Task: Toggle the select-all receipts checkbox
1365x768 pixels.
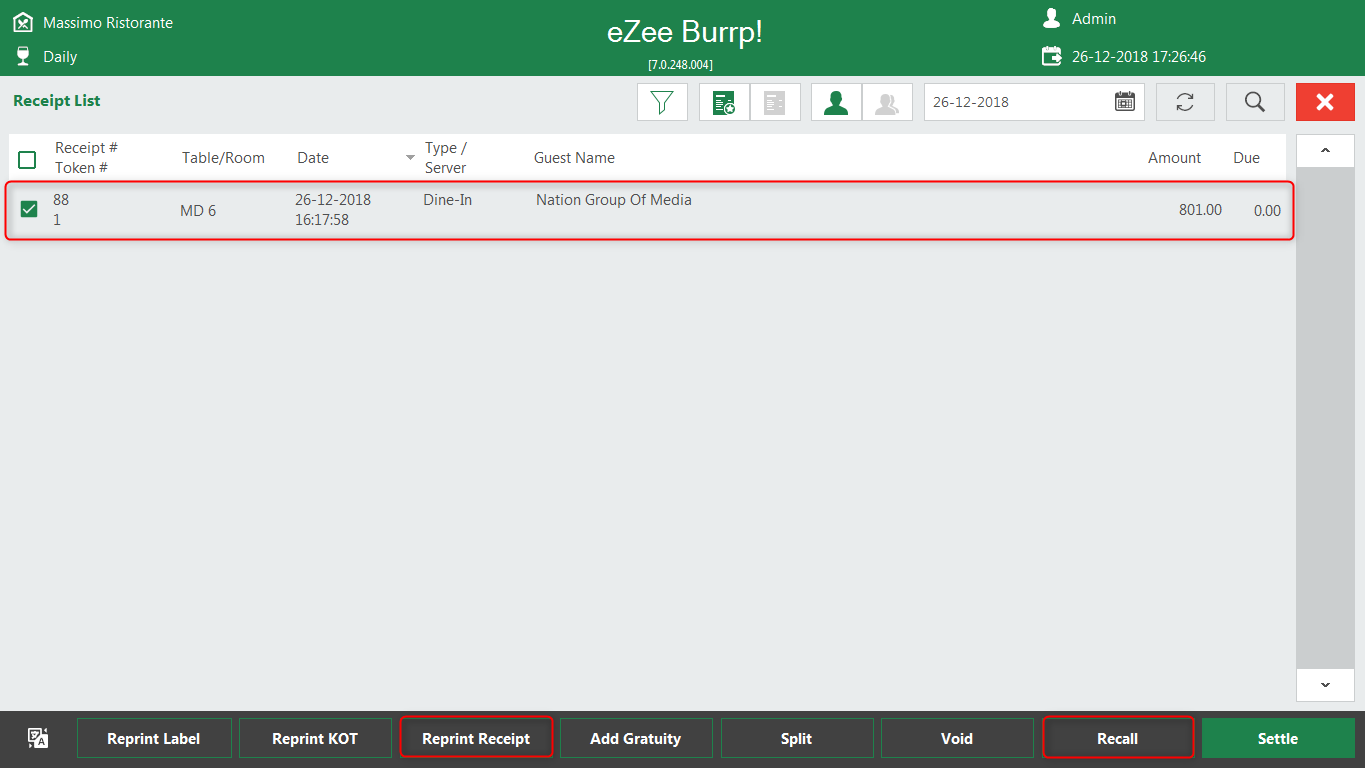Action: 27,160
